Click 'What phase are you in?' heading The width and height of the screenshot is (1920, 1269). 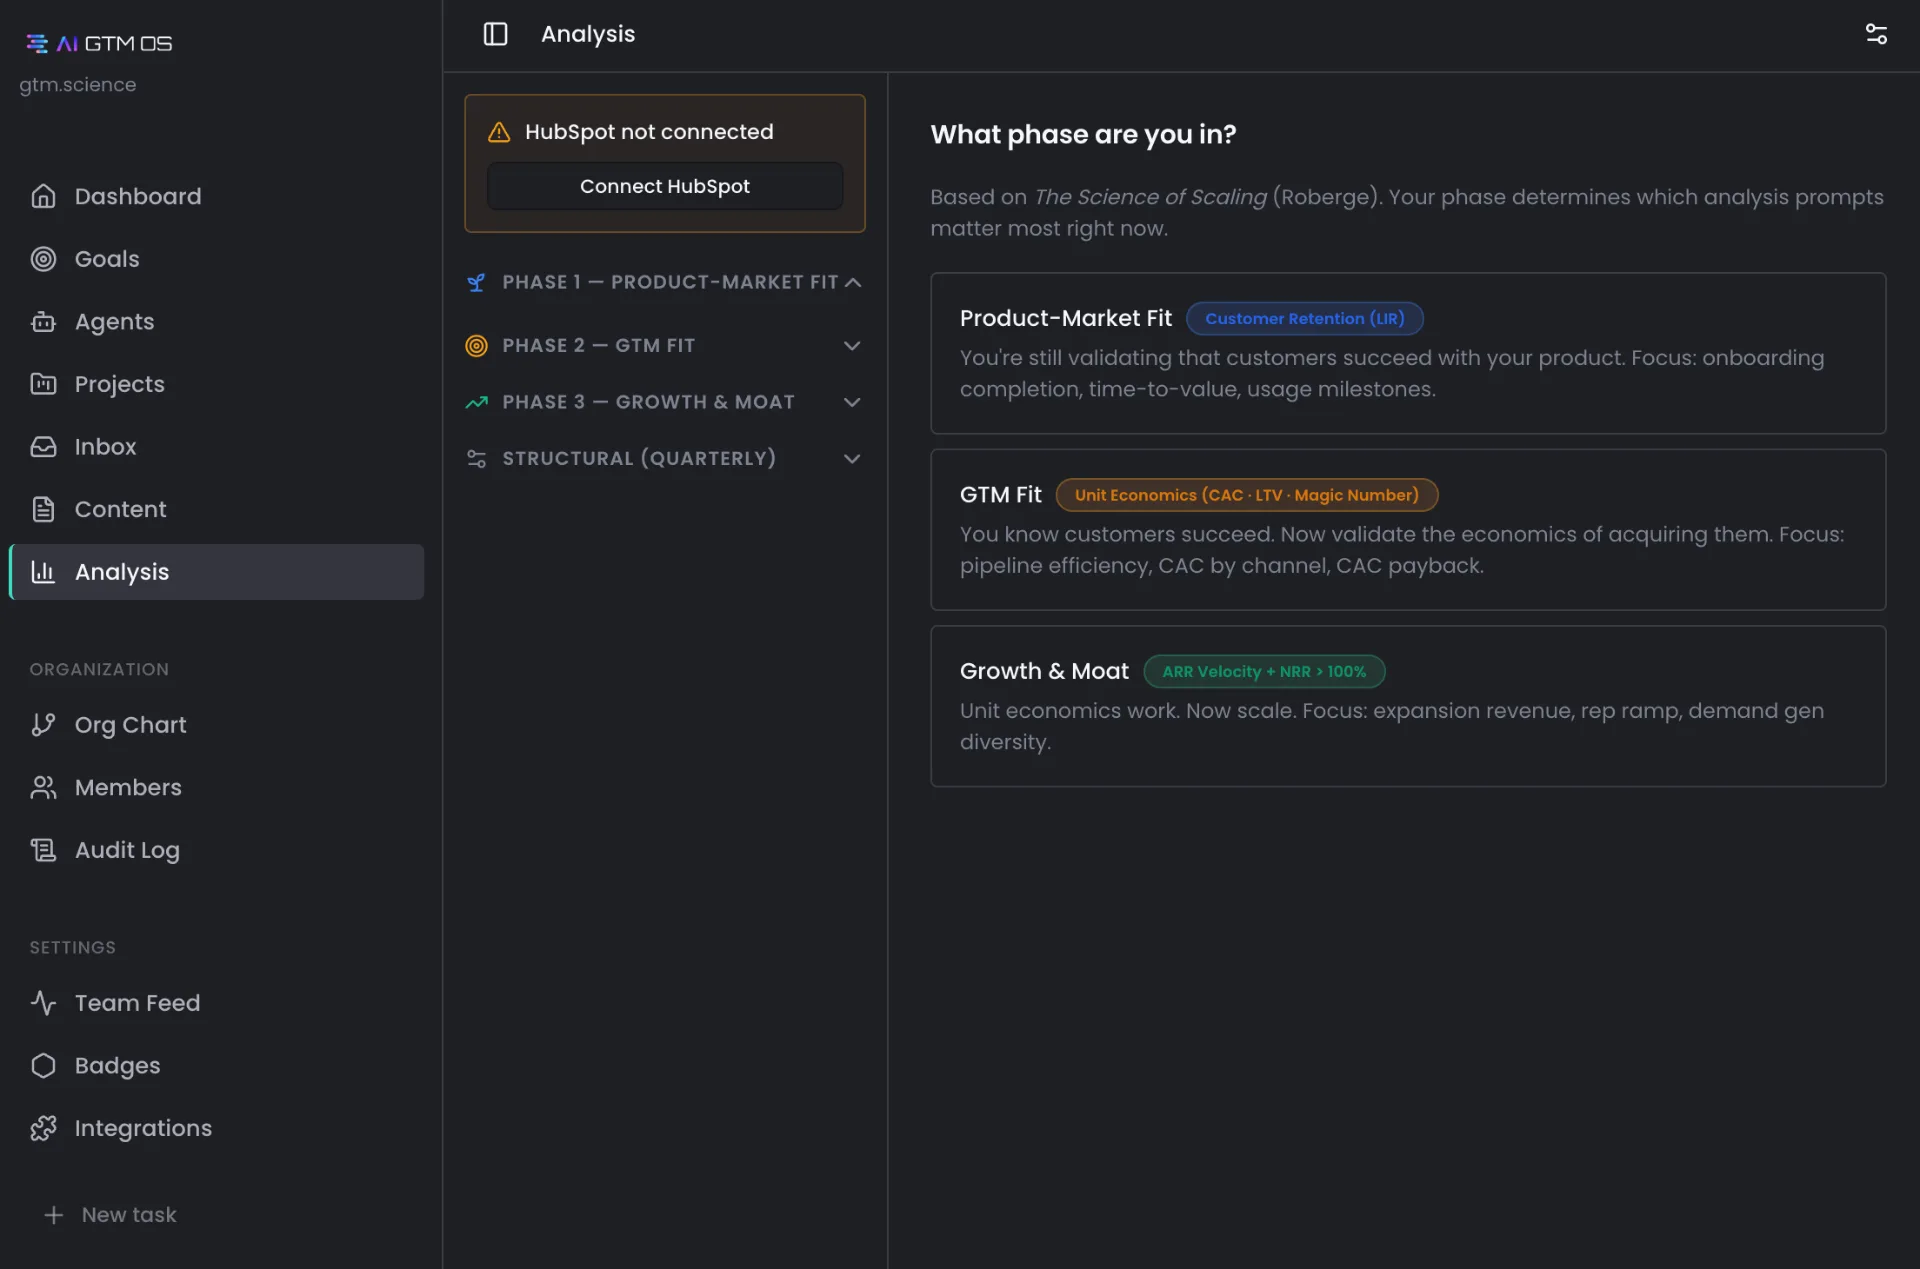pyautogui.click(x=1083, y=134)
